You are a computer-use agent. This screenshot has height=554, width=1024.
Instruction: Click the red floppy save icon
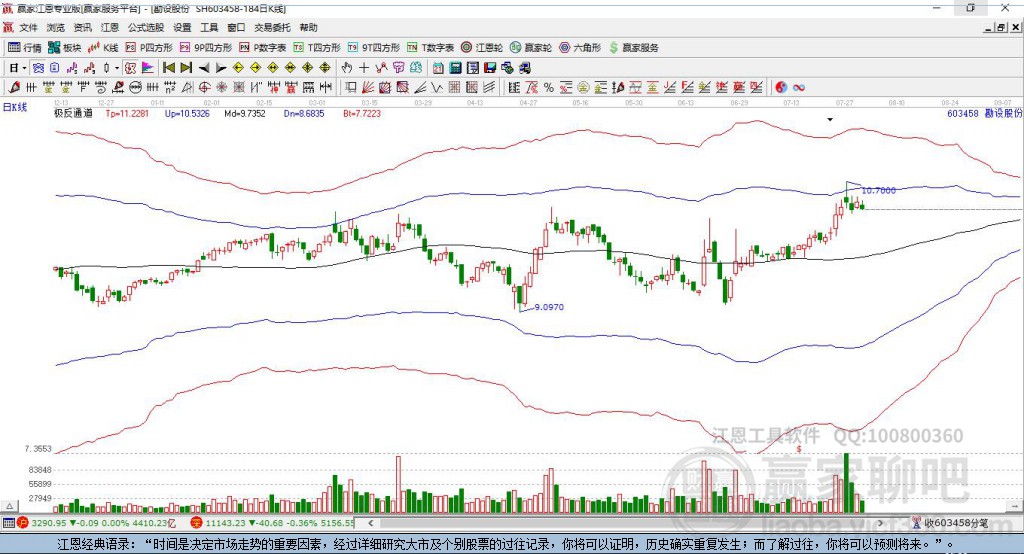pyautogui.click(x=490, y=68)
